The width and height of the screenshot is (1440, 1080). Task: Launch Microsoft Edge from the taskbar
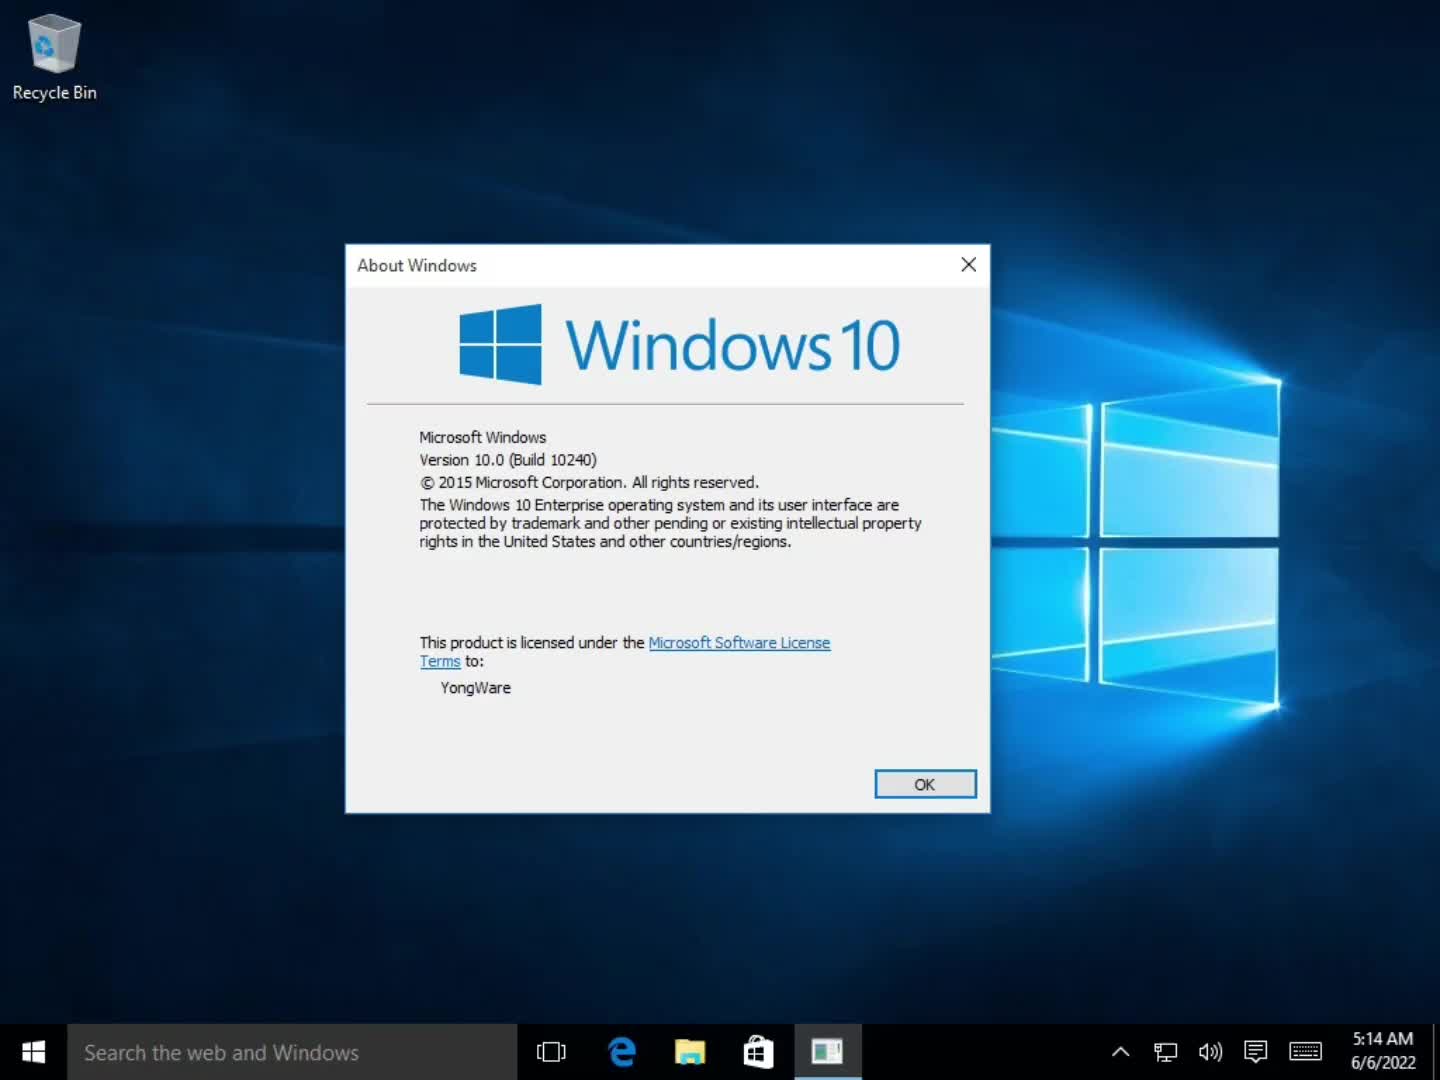pyautogui.click(x=621, y=1052)
